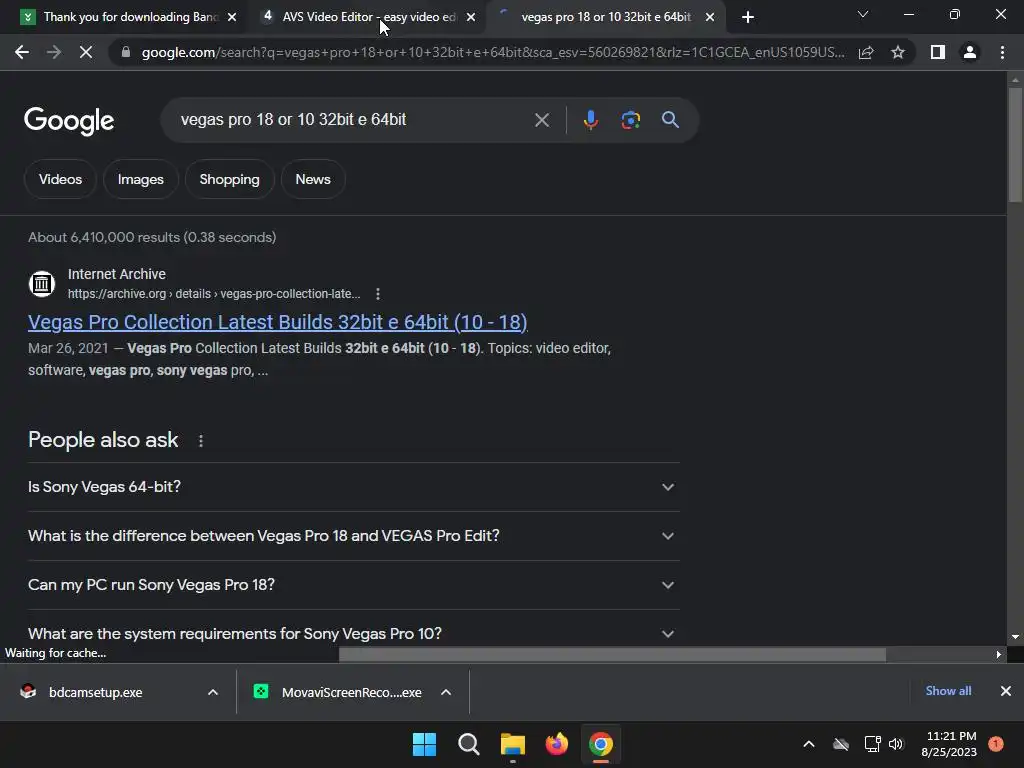Click the address bar URL

[x=493, y=52]
